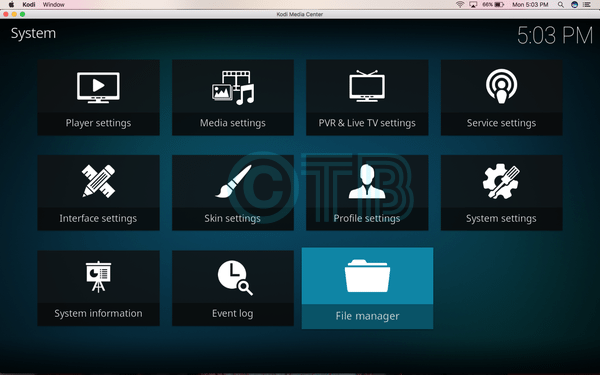The width and height of the screenshot is (600, 375).
Task: Open System information presentation icon
Action: click(x=98, y=277)
